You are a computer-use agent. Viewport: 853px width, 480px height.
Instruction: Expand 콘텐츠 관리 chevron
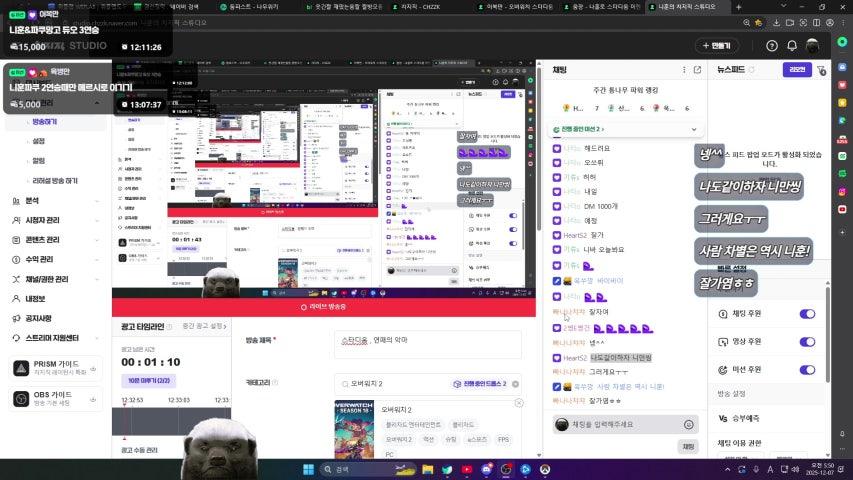(x=97, y=241)
